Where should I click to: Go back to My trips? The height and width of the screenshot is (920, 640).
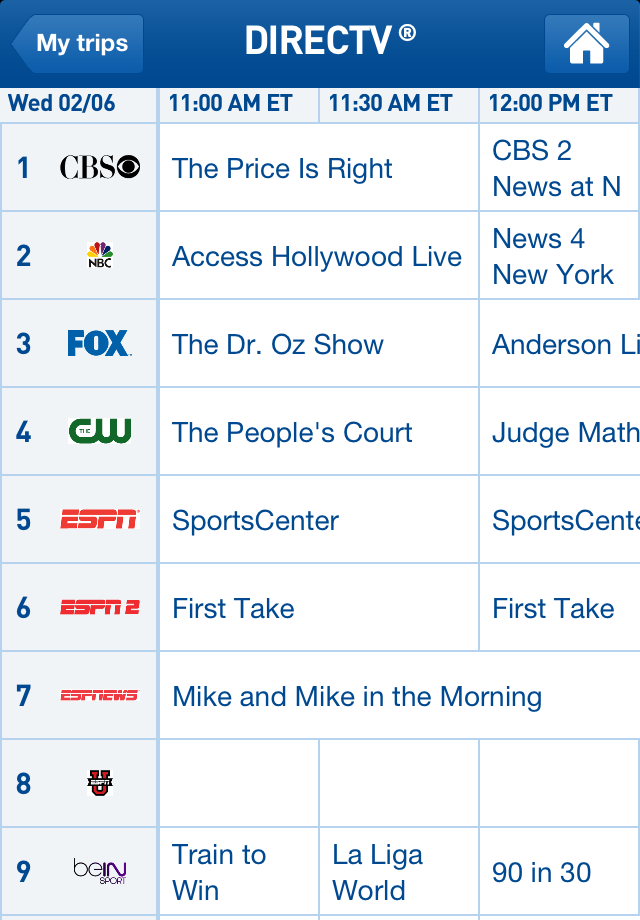(x=77, y=44)
